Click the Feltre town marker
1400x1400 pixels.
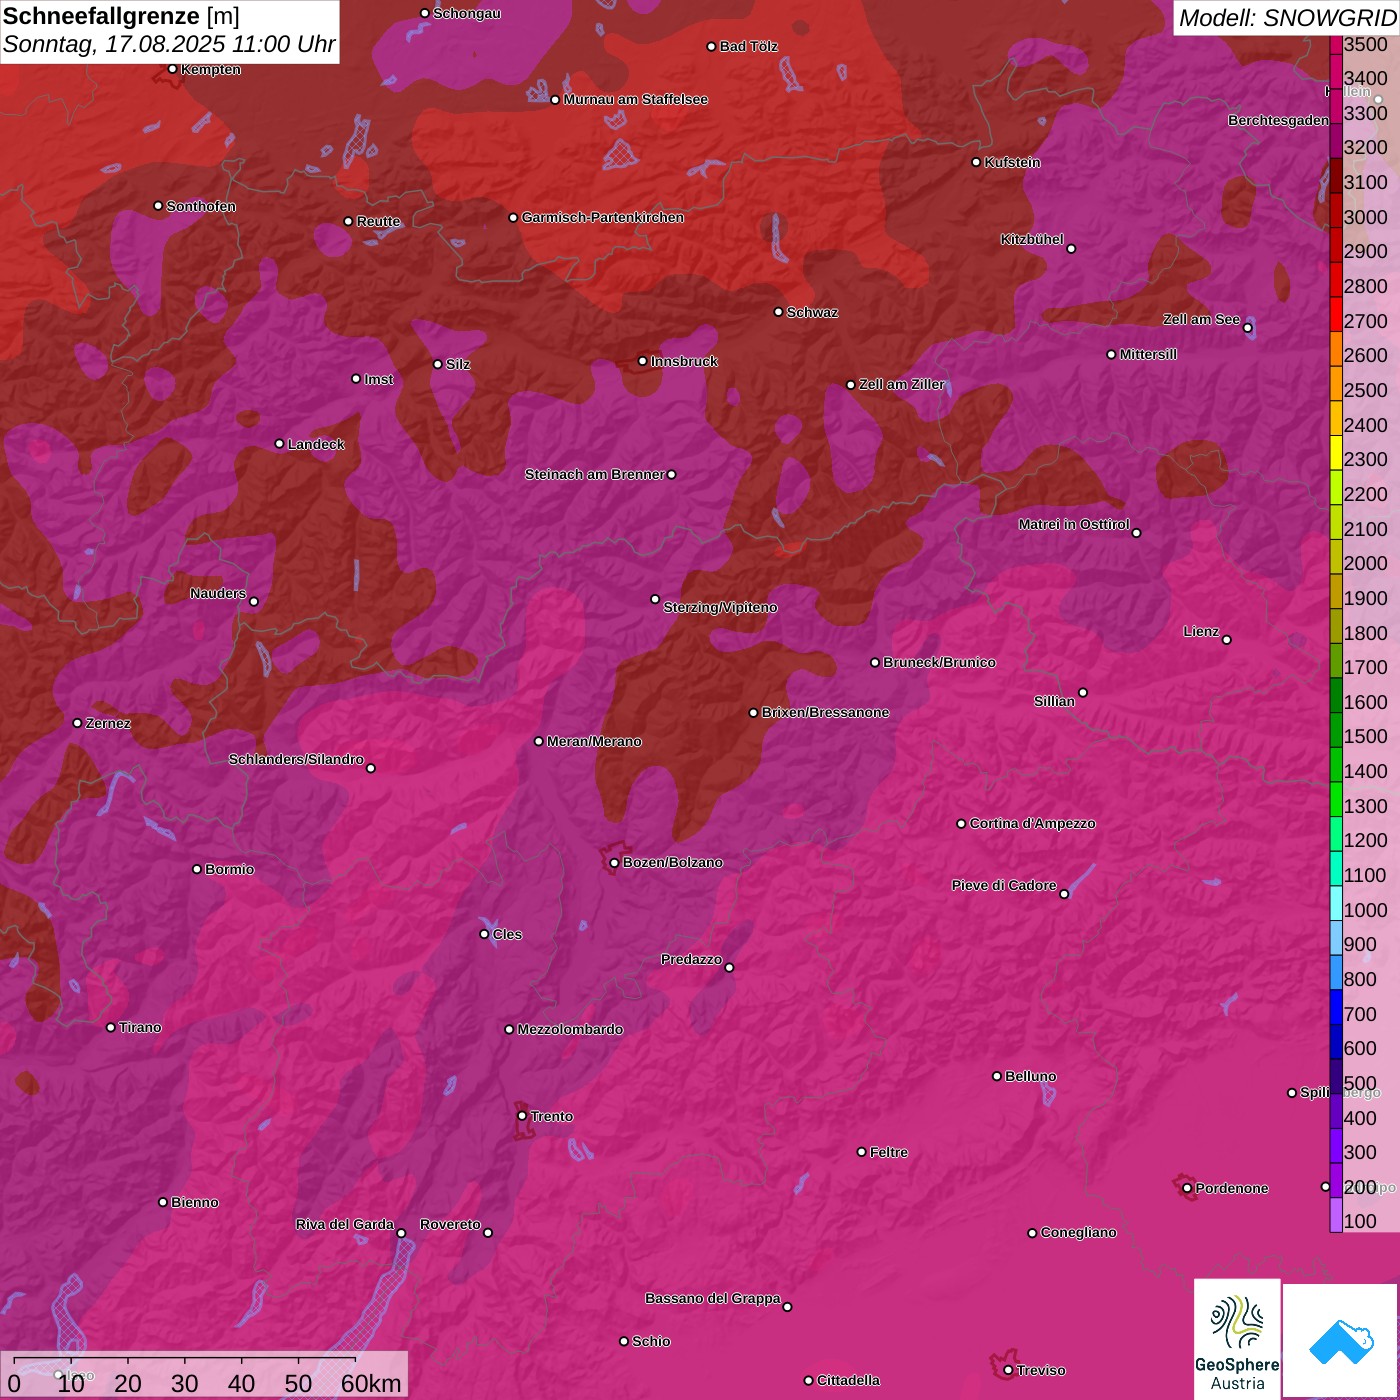(x=862, y=1152)
